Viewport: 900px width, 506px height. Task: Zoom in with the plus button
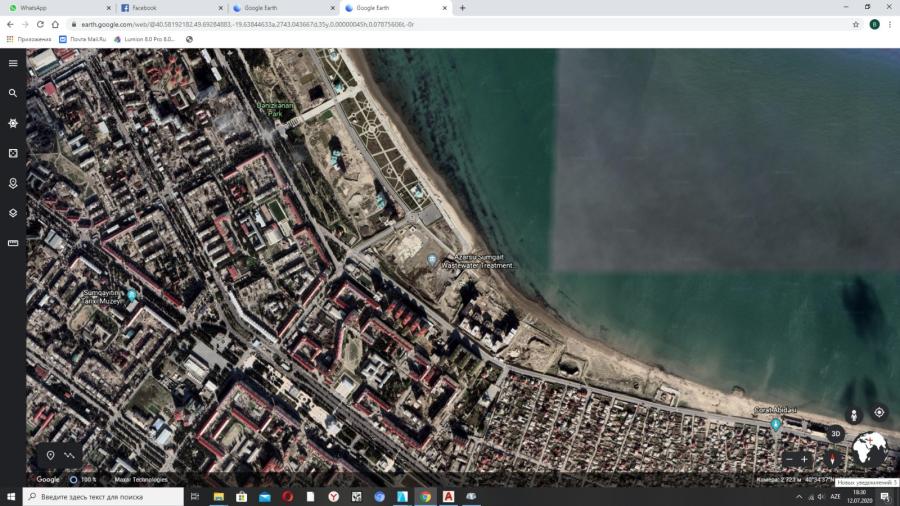click(805, 459)
